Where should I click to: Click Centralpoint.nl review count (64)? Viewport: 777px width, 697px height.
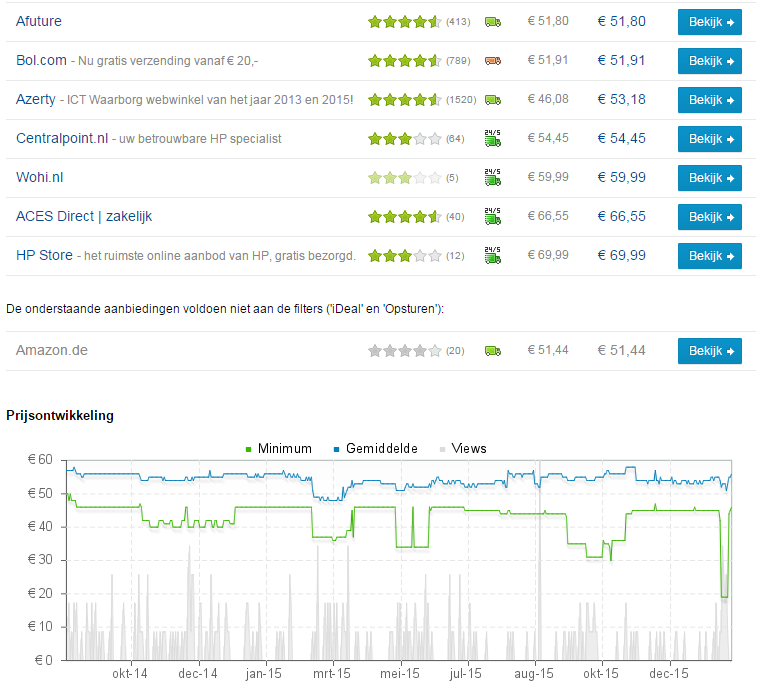[455, 139]
